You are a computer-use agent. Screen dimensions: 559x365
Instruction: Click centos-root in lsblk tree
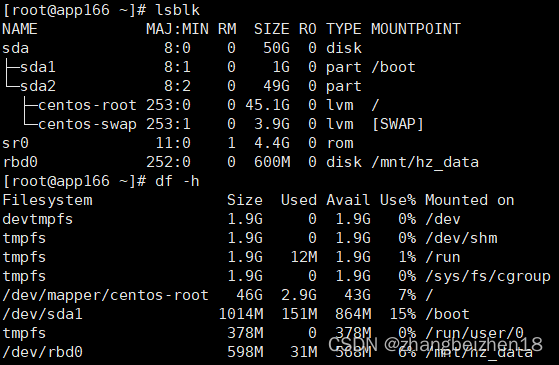click(87, 105)
